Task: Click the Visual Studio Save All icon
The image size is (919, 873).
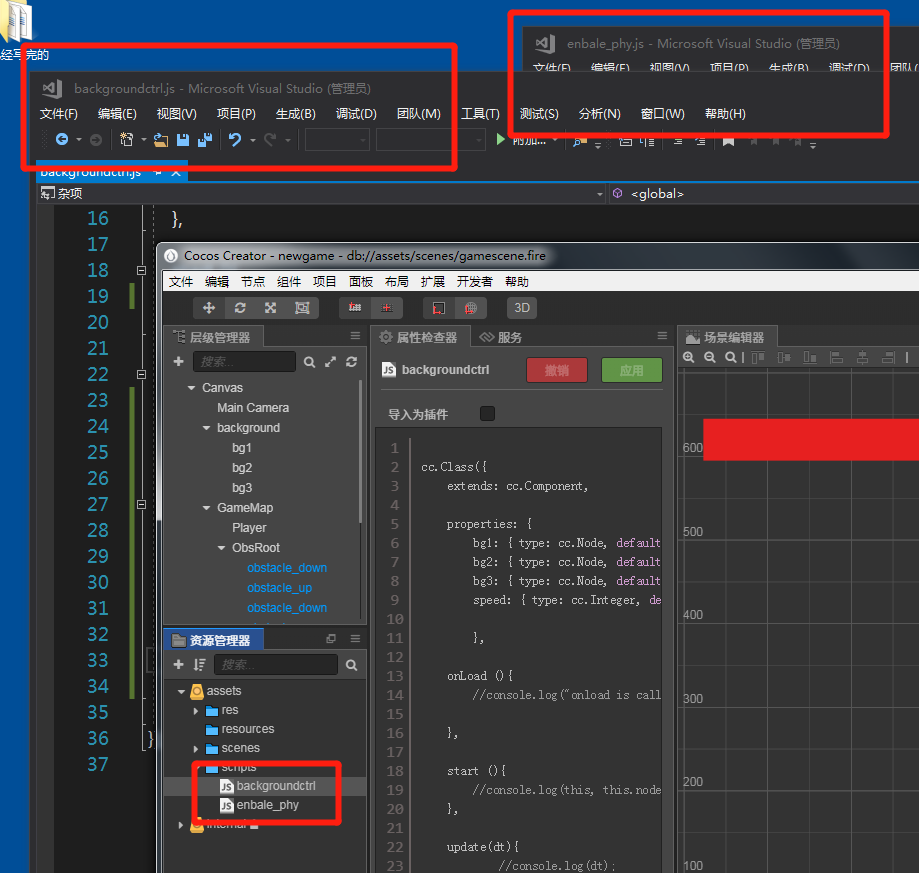Action: [204, 140]
